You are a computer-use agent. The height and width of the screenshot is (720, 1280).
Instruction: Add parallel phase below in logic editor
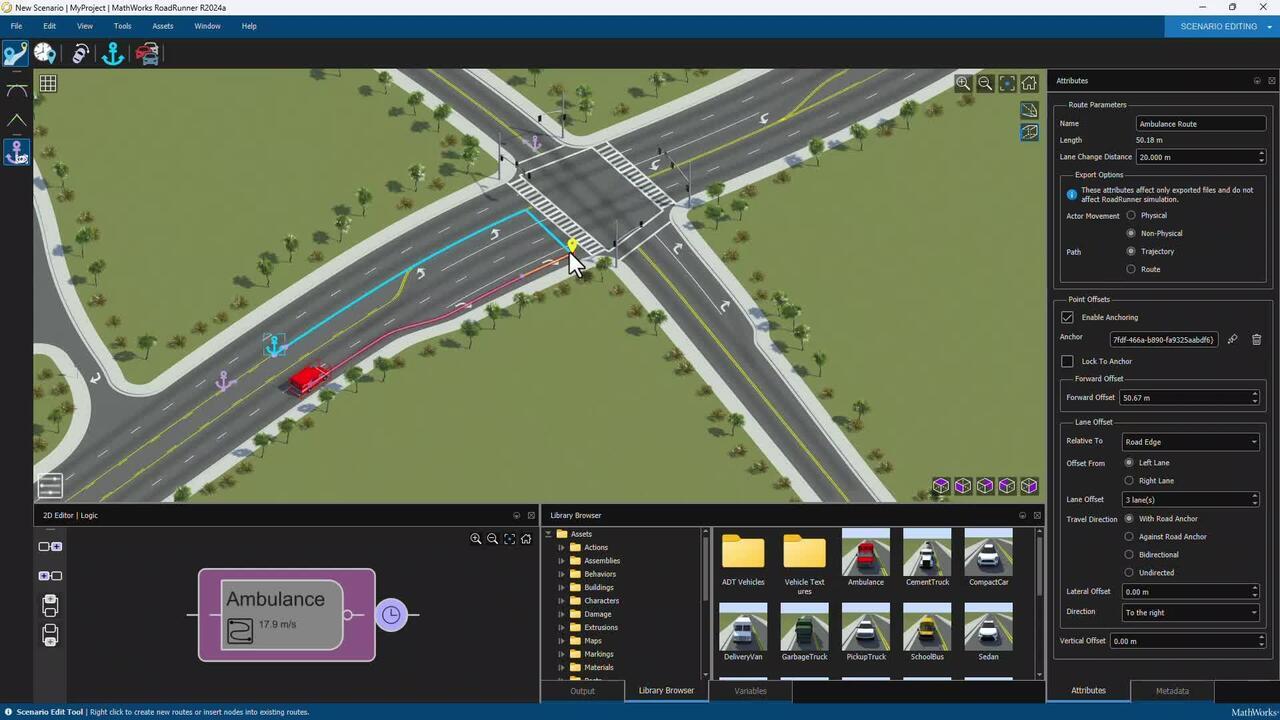tap(50, 635)
